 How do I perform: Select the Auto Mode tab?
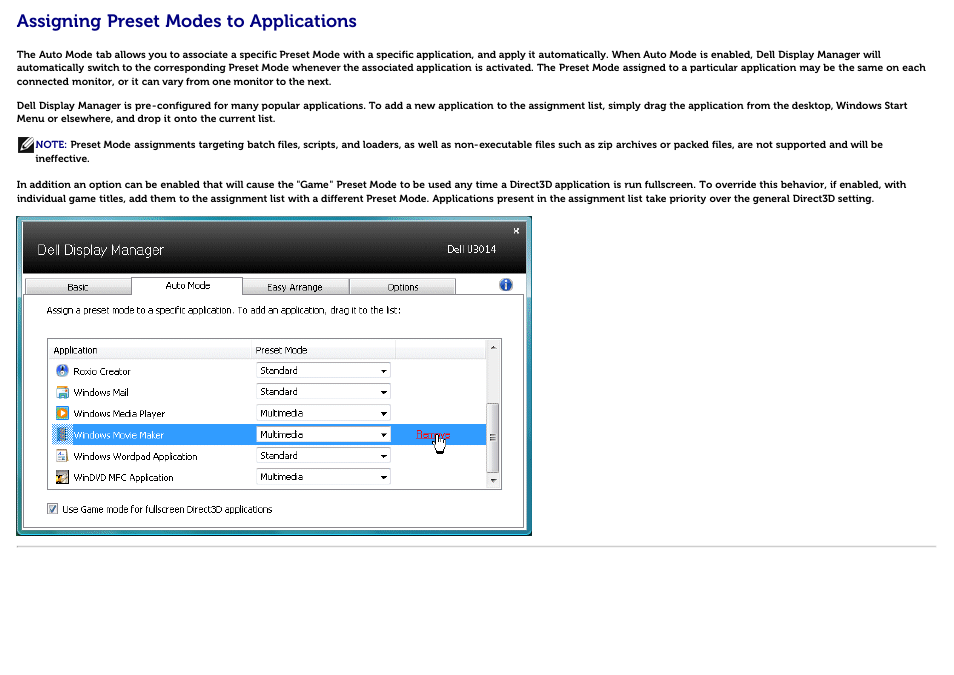point(187,285)
